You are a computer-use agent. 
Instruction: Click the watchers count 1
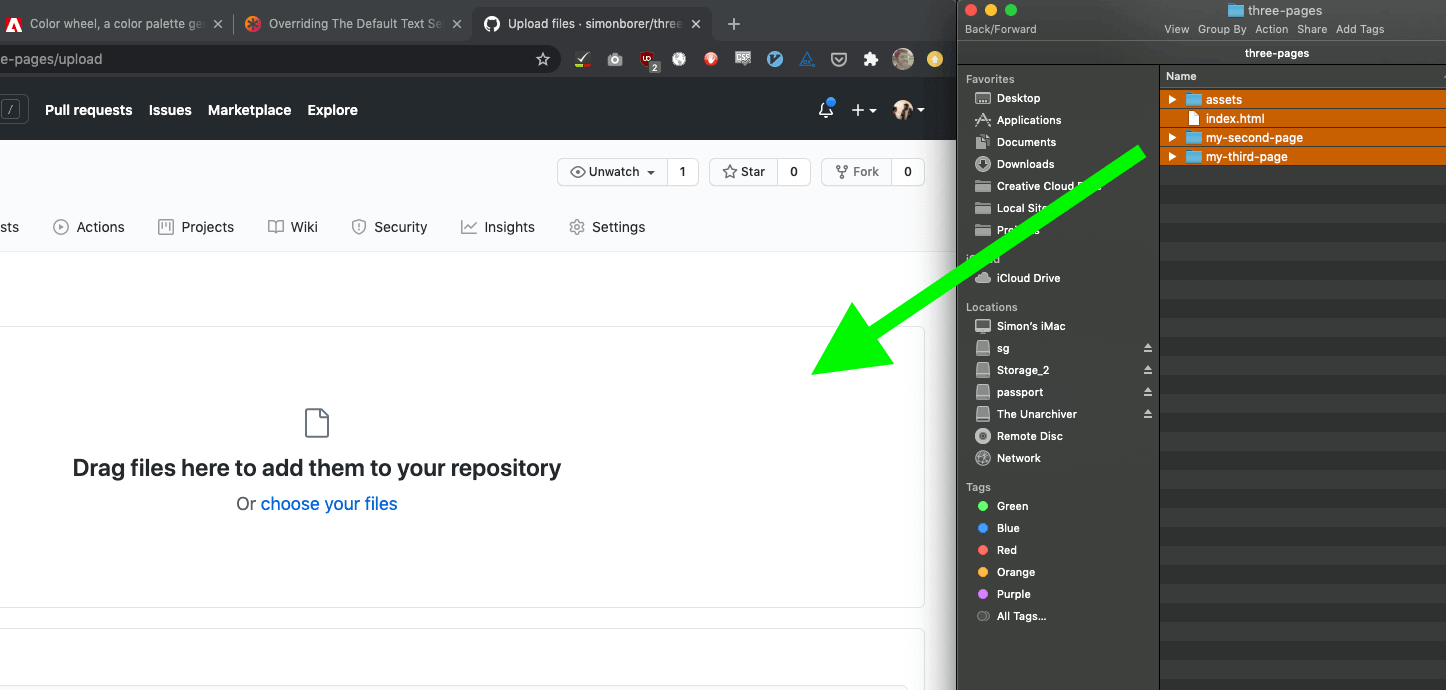(x=683, y=172)
